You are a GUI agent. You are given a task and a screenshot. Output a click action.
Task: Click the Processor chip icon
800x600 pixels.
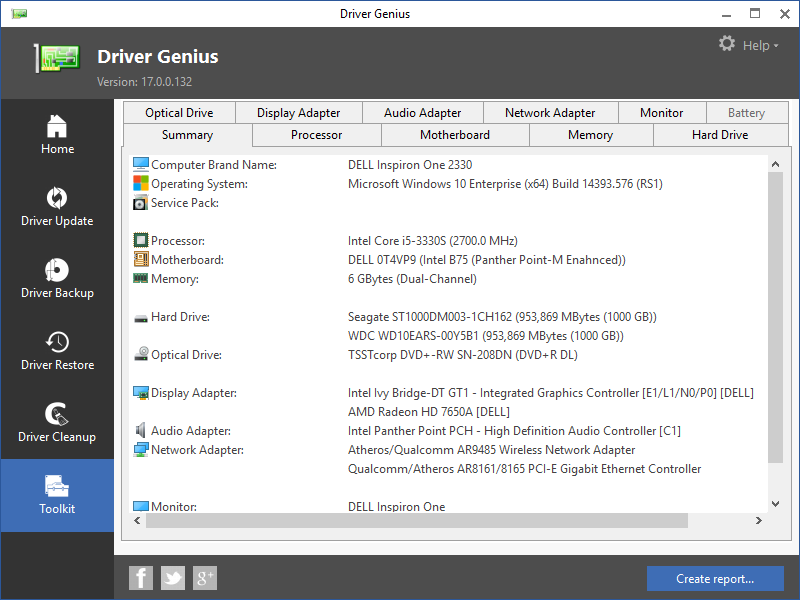[x=140, y=240]
